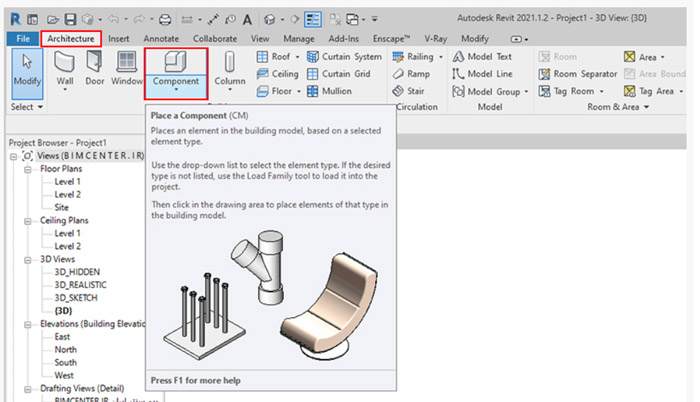Switch to the Annotate tab
This screenshot has width=700, height=402.
tap(161, 39)
